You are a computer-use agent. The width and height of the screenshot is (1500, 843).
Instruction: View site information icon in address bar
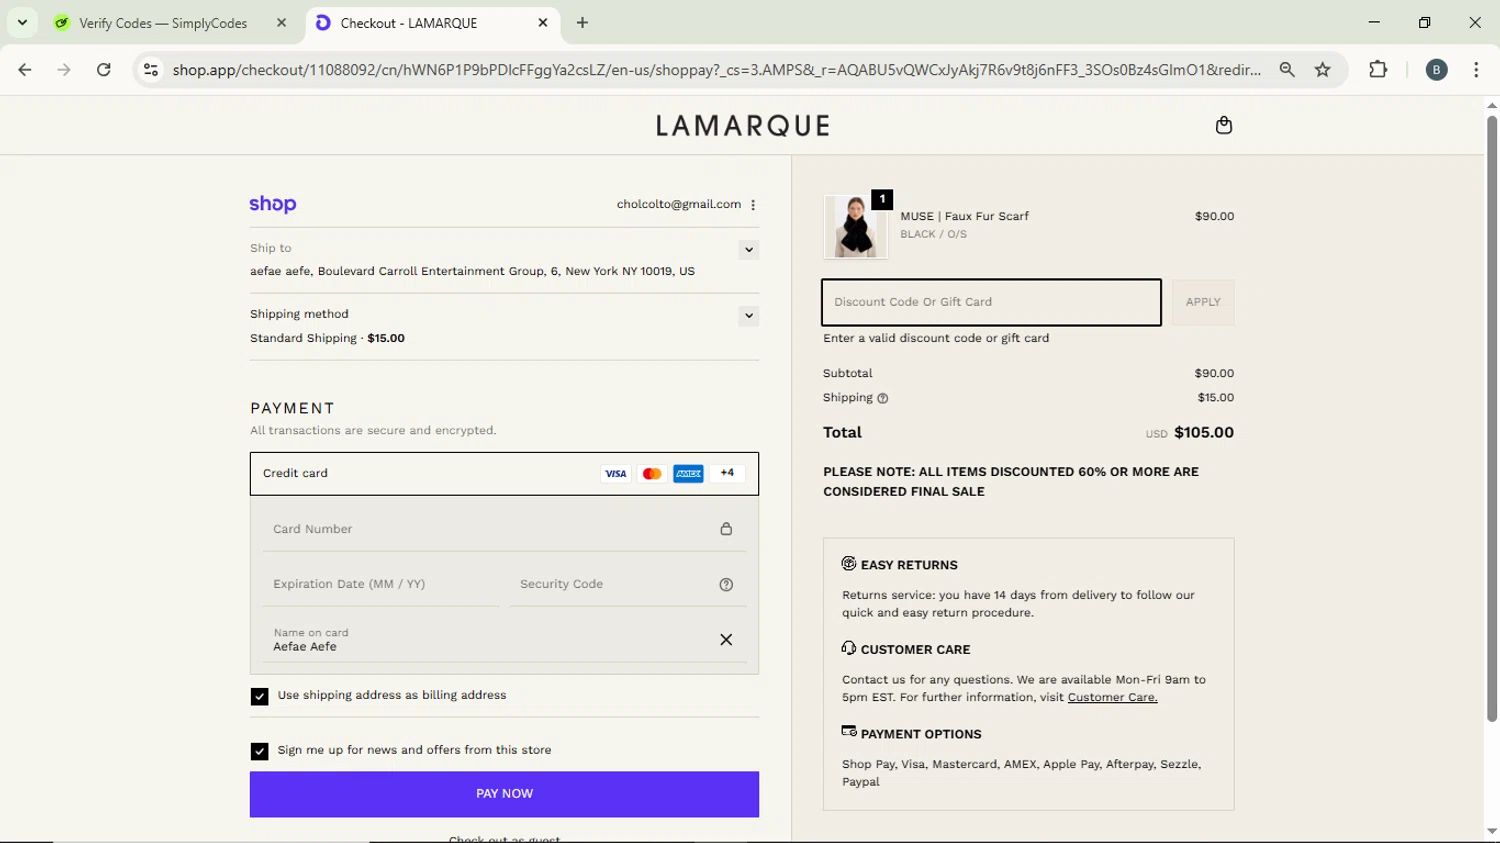coord(151,70)
